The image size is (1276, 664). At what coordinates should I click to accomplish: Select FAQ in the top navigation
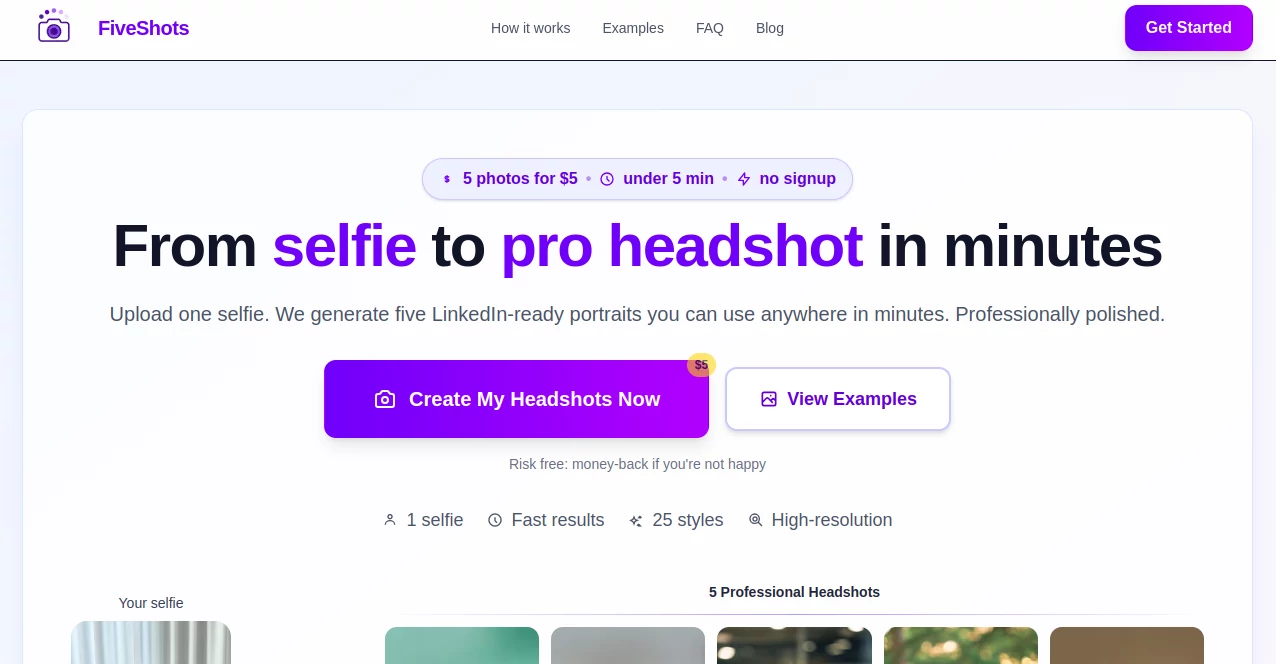point(709,28)
